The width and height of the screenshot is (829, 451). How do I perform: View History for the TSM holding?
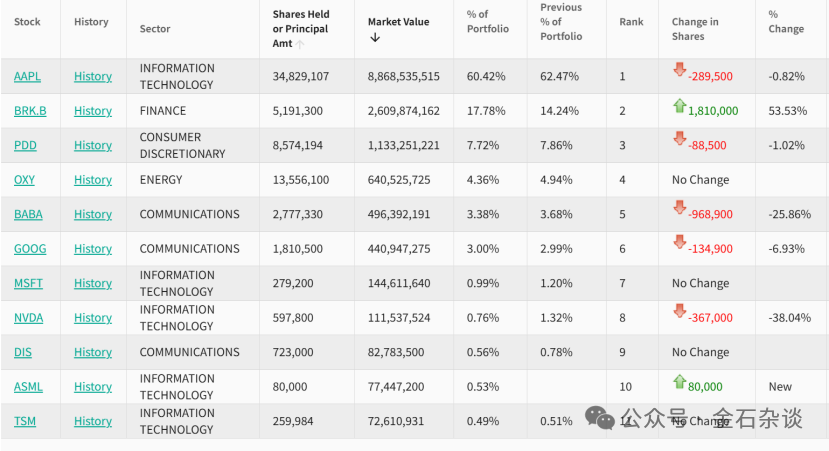pos(93,421)
